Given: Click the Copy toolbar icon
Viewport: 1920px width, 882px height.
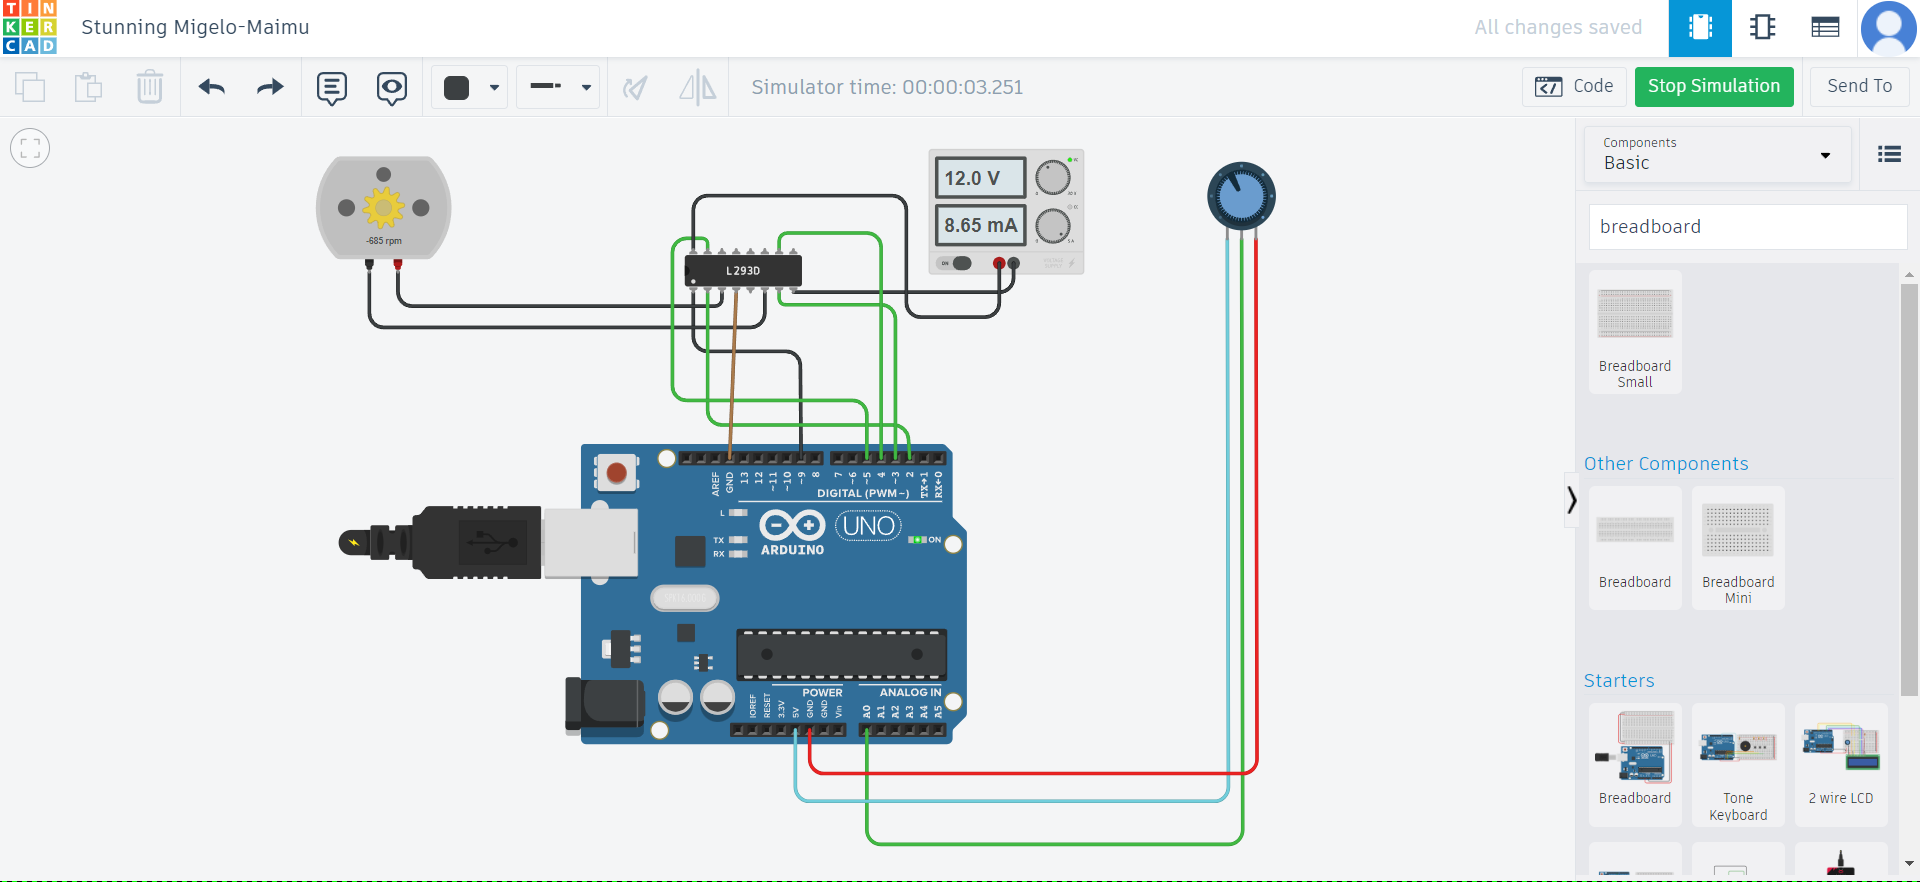Looking at the screenshot, I should coord(30,87).
